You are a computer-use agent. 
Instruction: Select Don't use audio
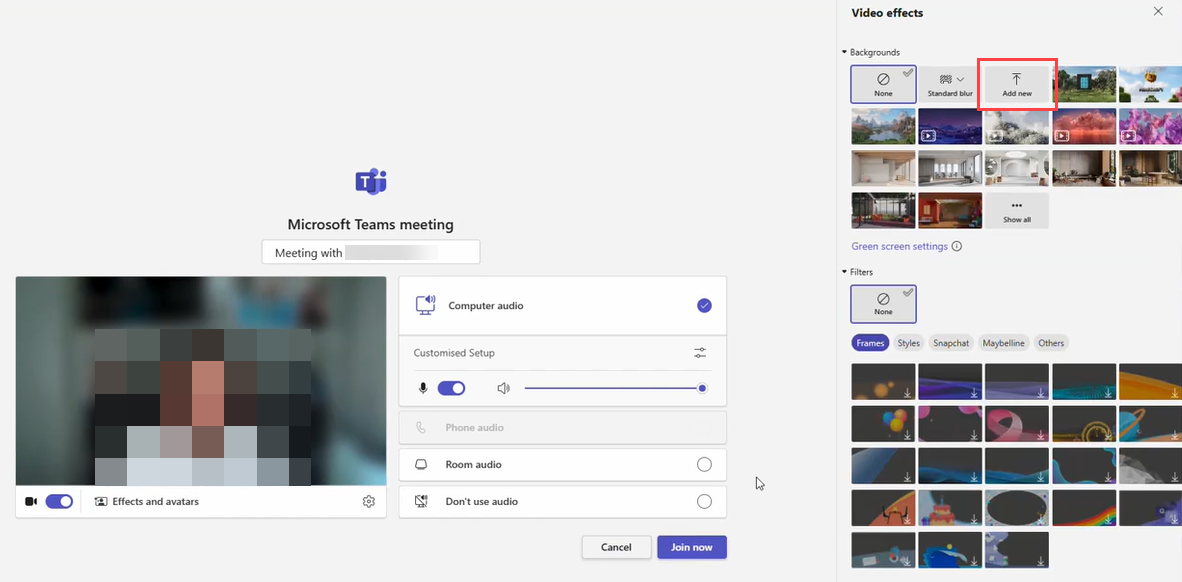pyautogui.click(x=562, y=501)
